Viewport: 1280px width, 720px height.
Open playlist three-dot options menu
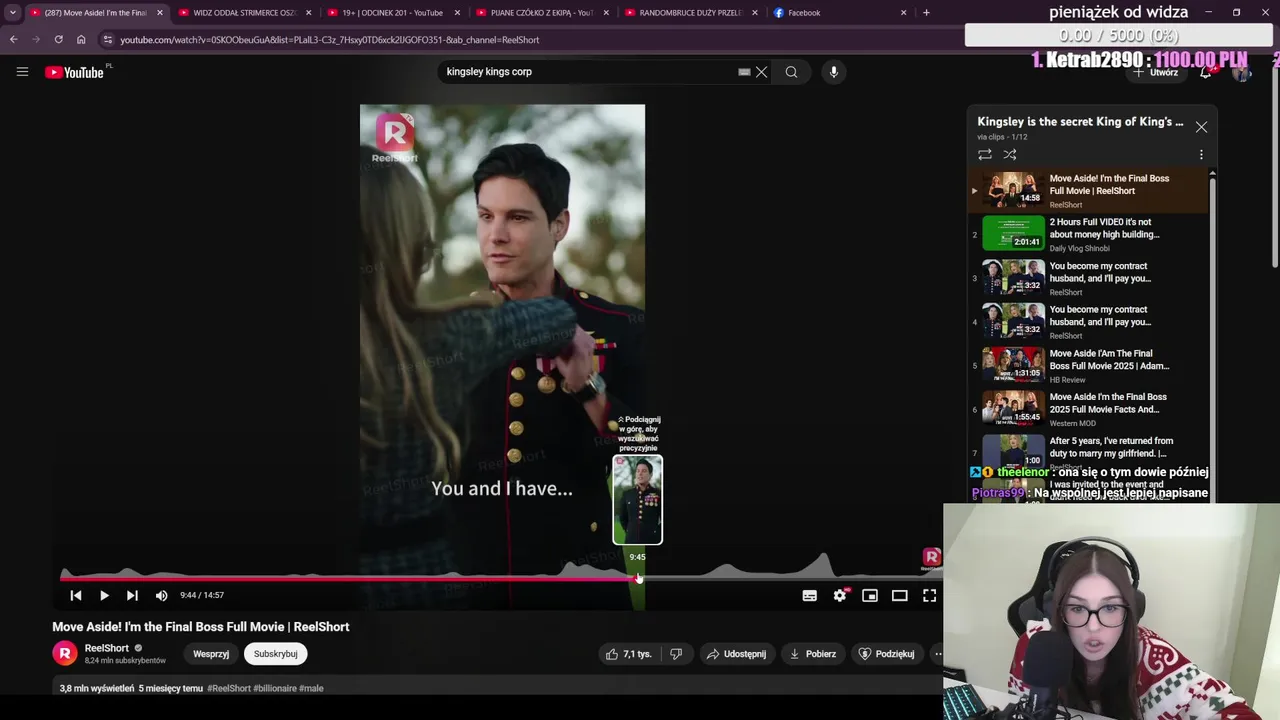1201,155
